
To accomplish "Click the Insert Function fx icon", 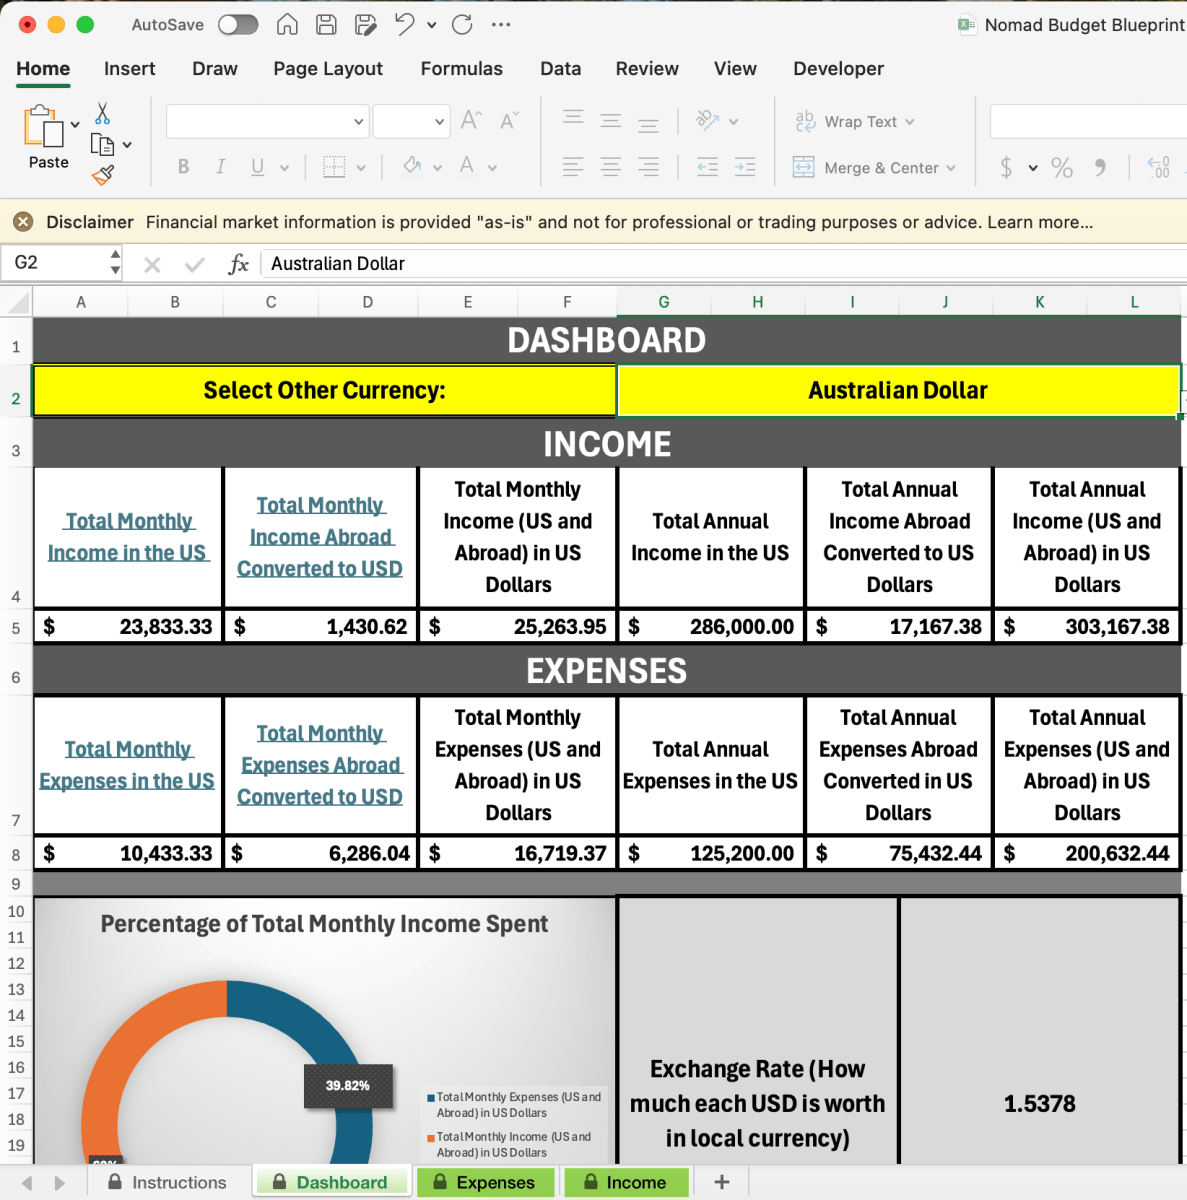I will [x=238, y=264].
